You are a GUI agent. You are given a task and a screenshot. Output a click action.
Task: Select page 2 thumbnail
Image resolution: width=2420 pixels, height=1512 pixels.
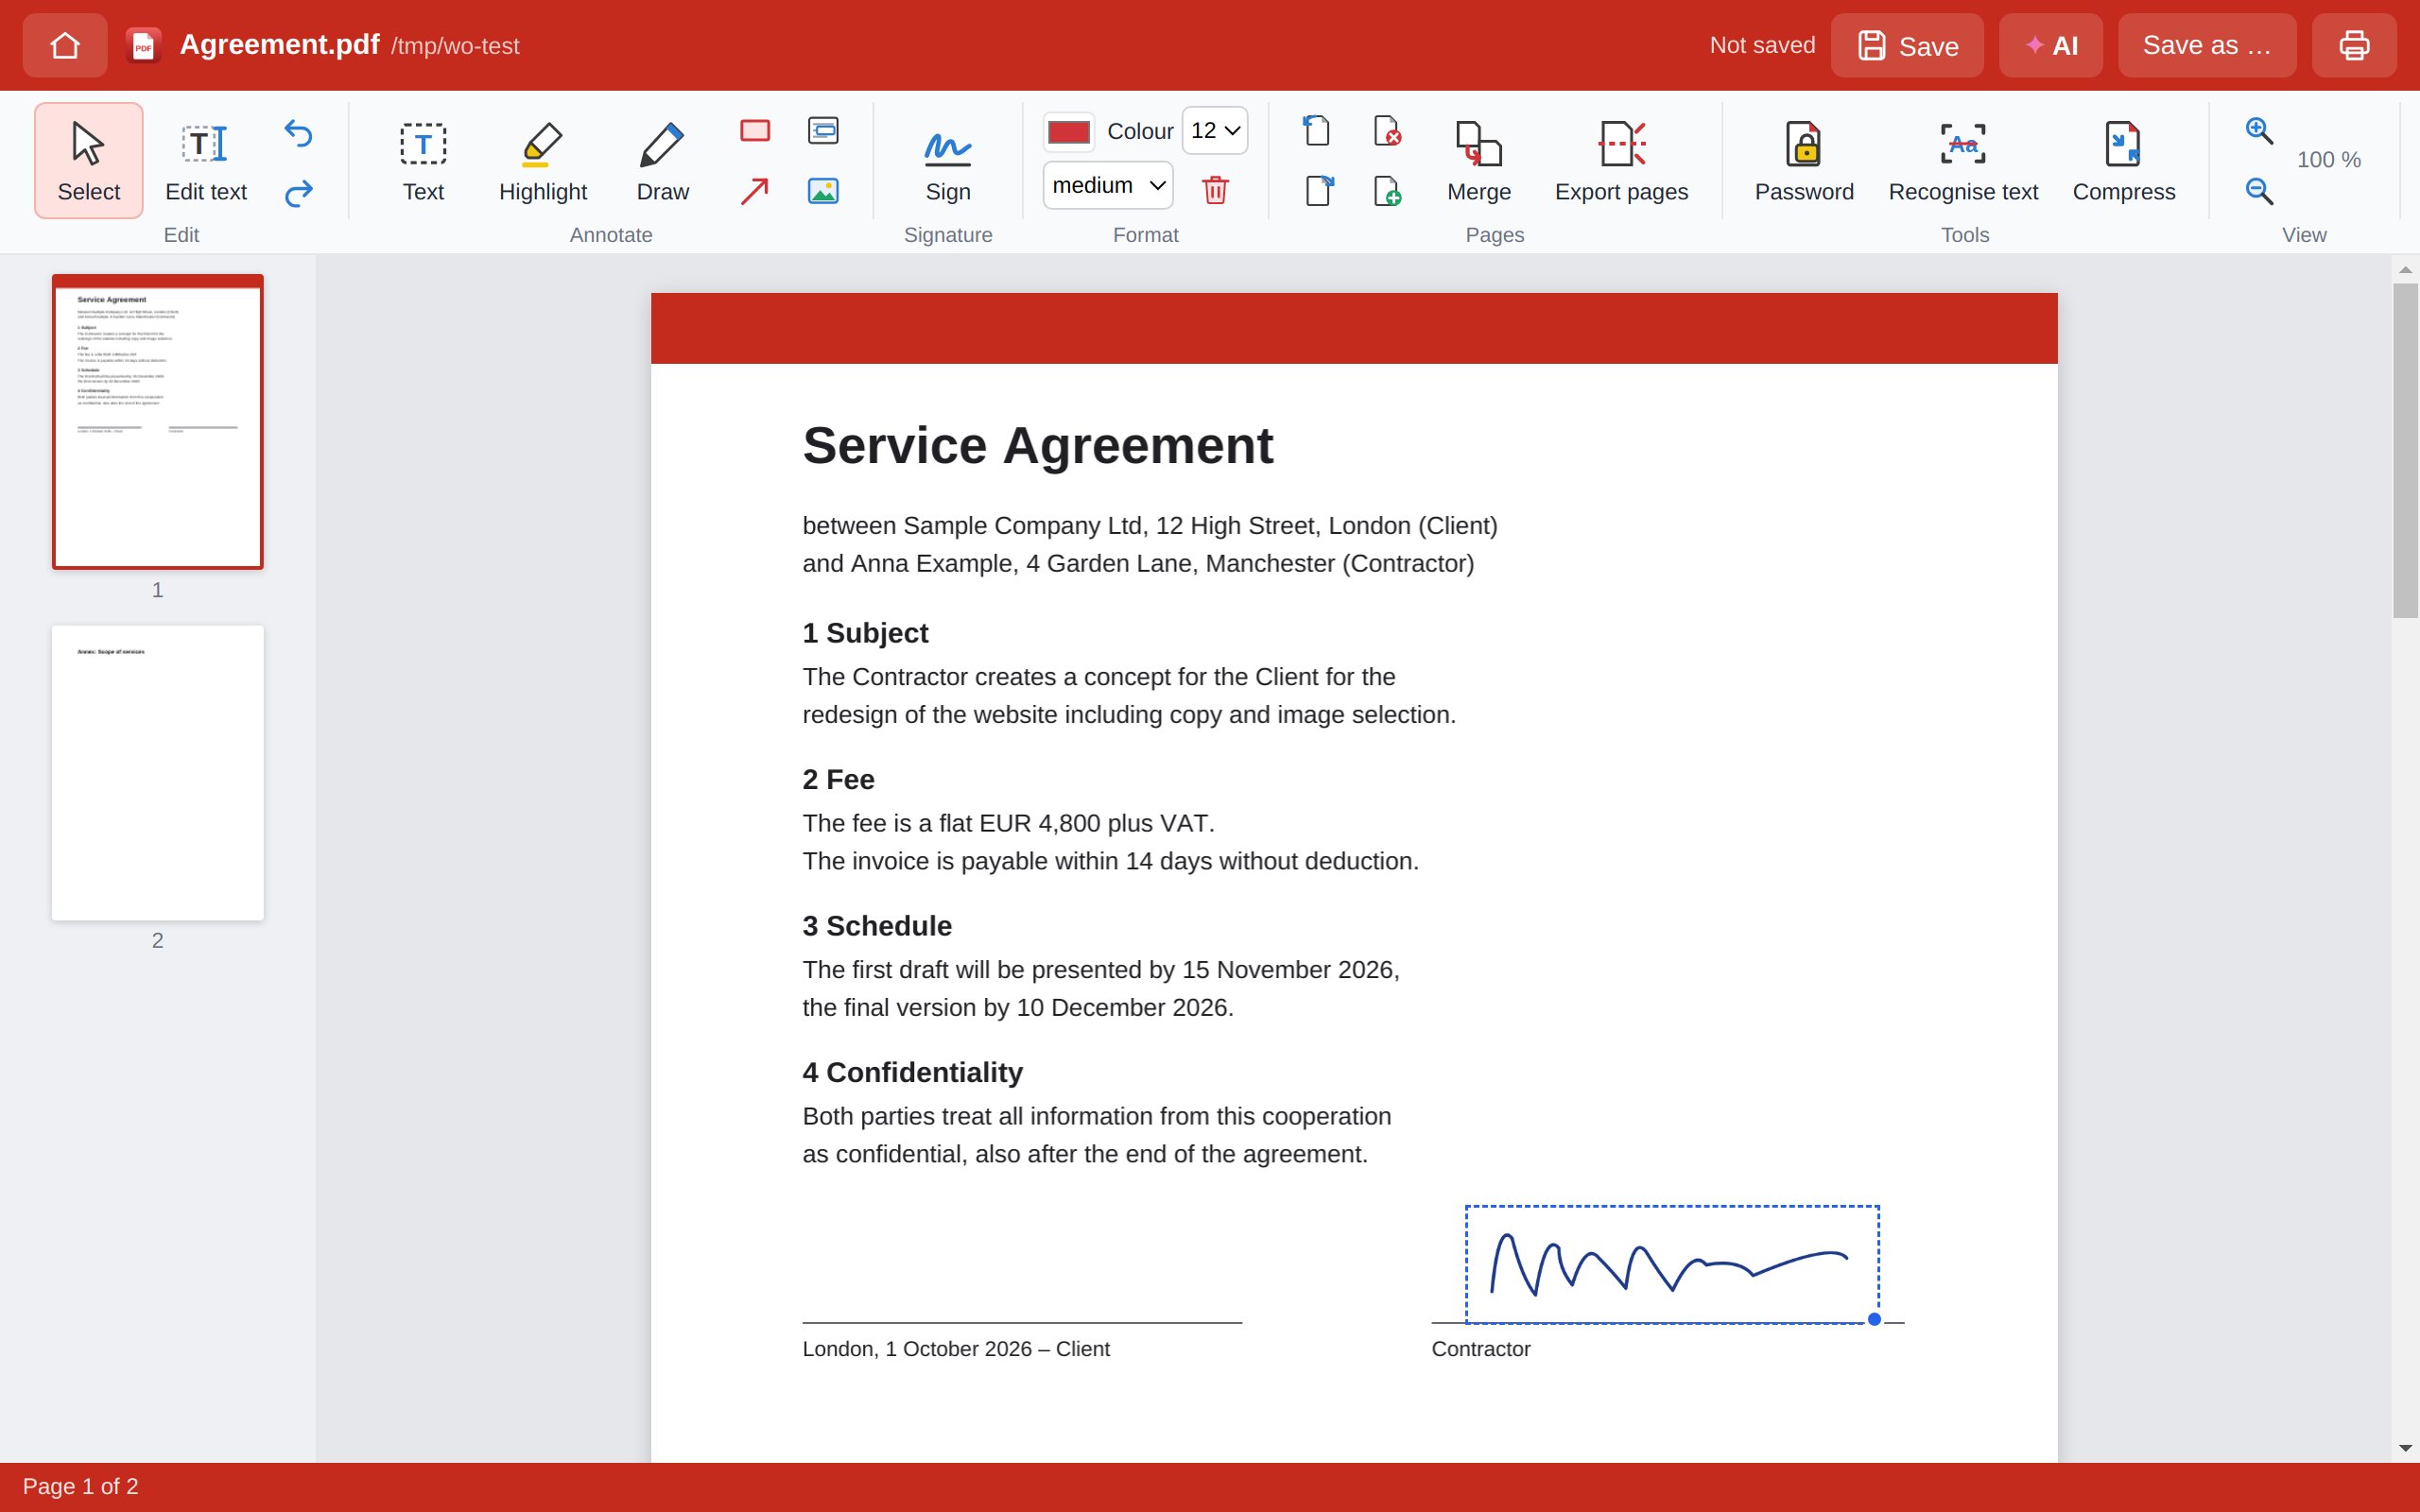pos(158,773)
